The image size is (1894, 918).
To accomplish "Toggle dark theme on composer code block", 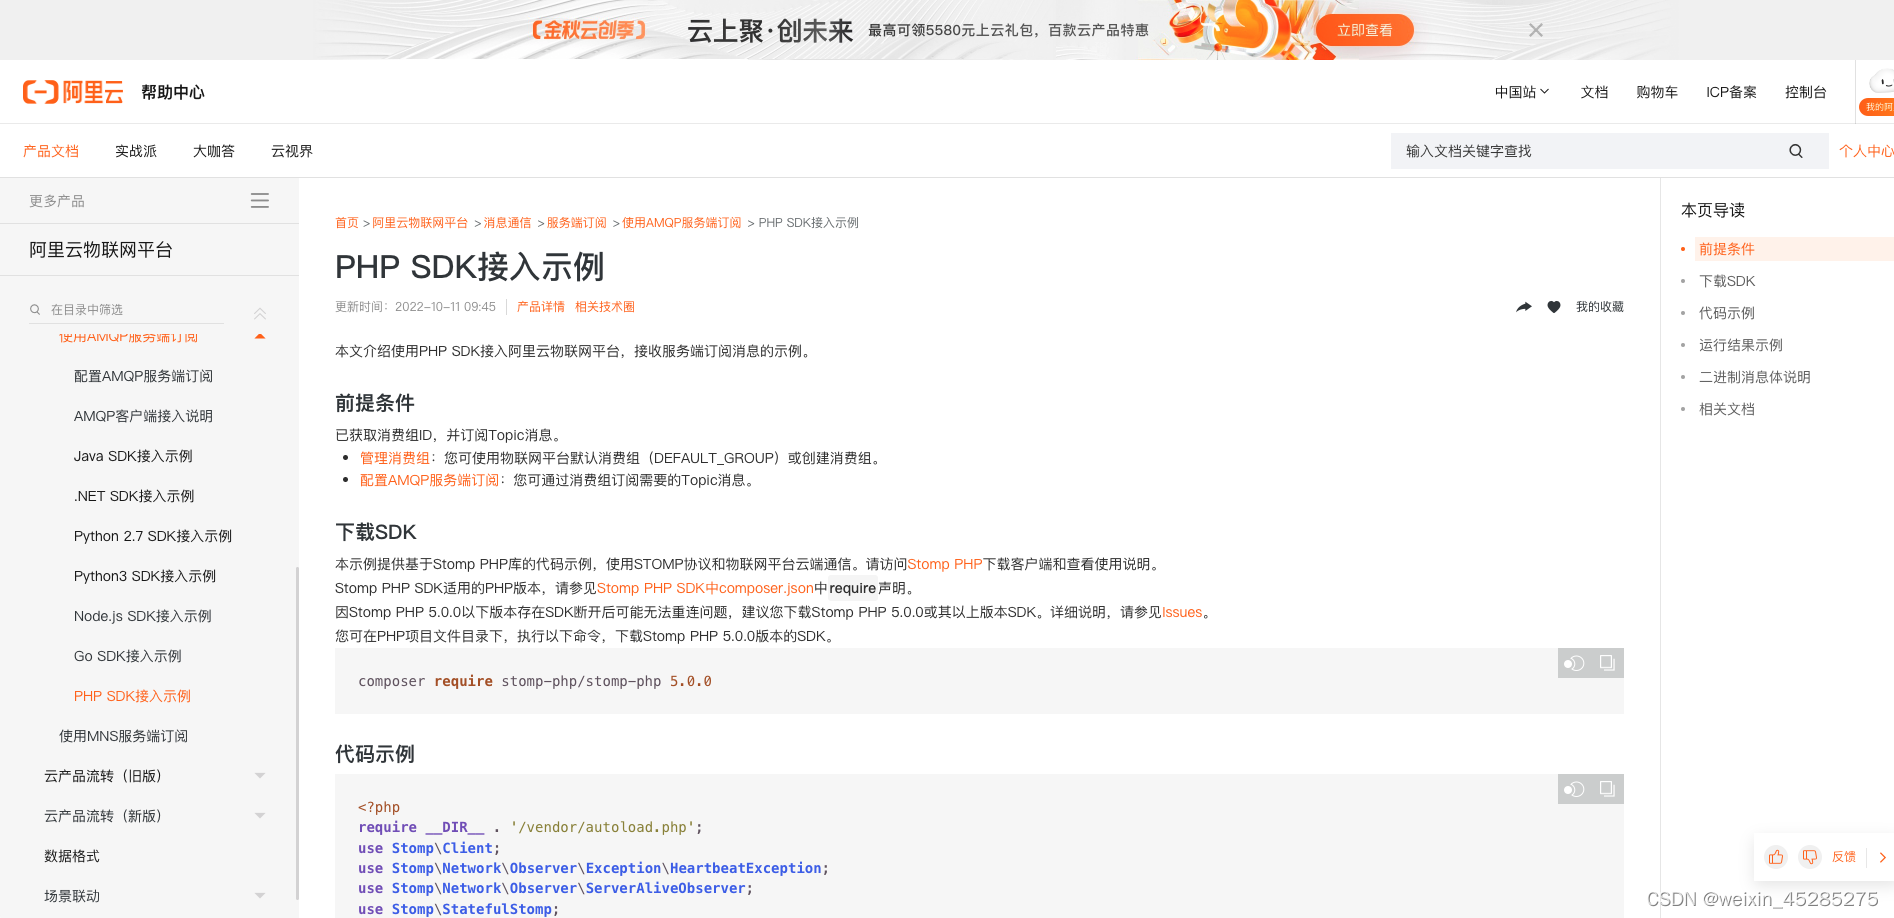I will (1574, 663).
